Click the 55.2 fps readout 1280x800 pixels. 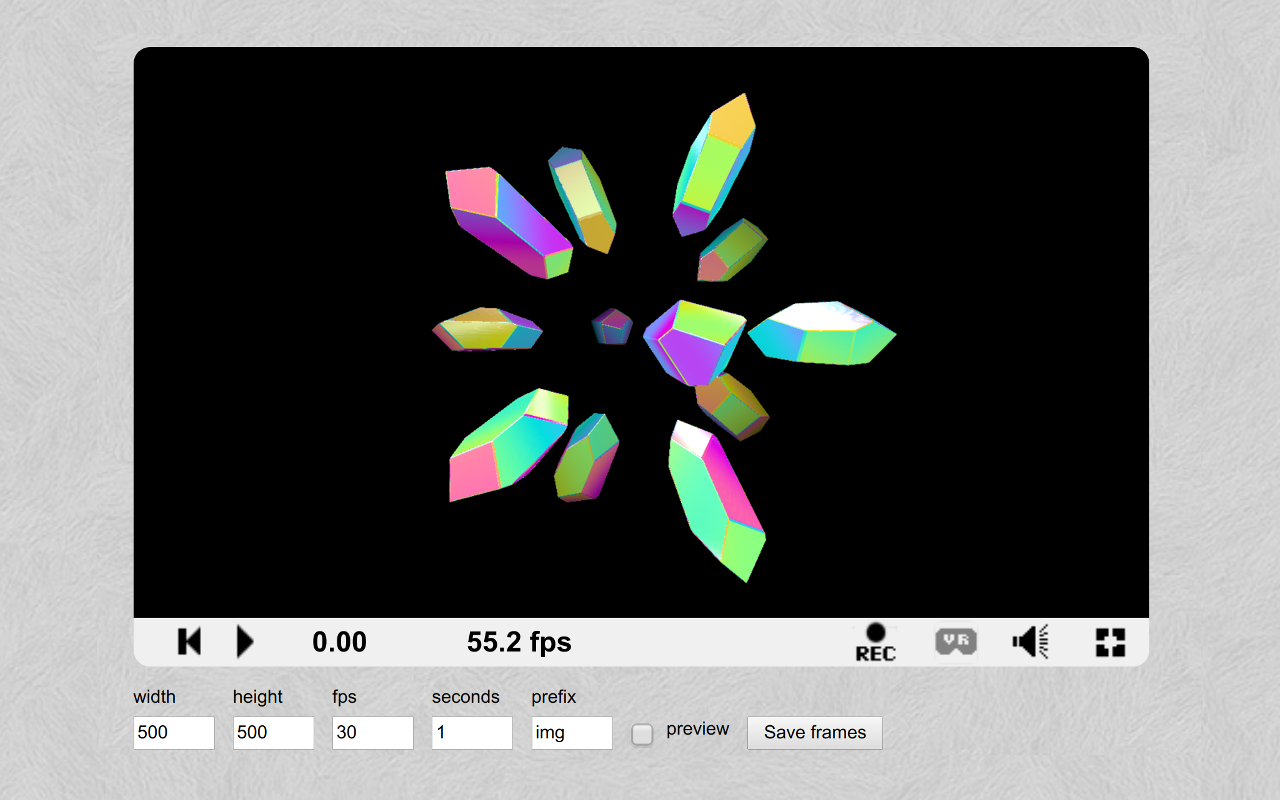520,641
